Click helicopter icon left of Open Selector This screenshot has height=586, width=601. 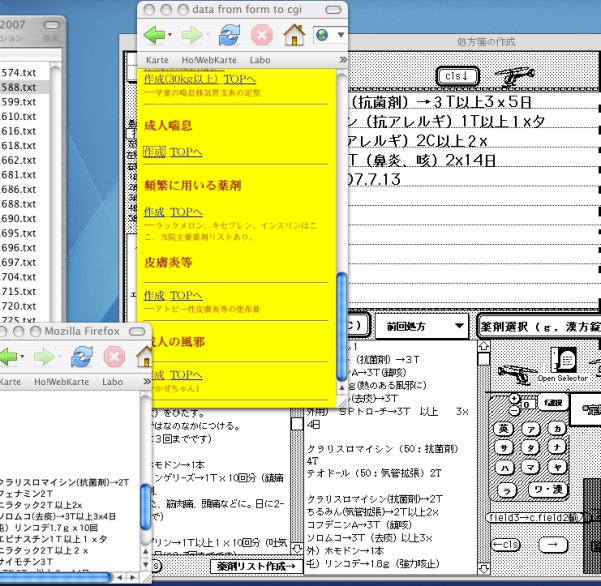pyautogui.click(x=517, y=373)
